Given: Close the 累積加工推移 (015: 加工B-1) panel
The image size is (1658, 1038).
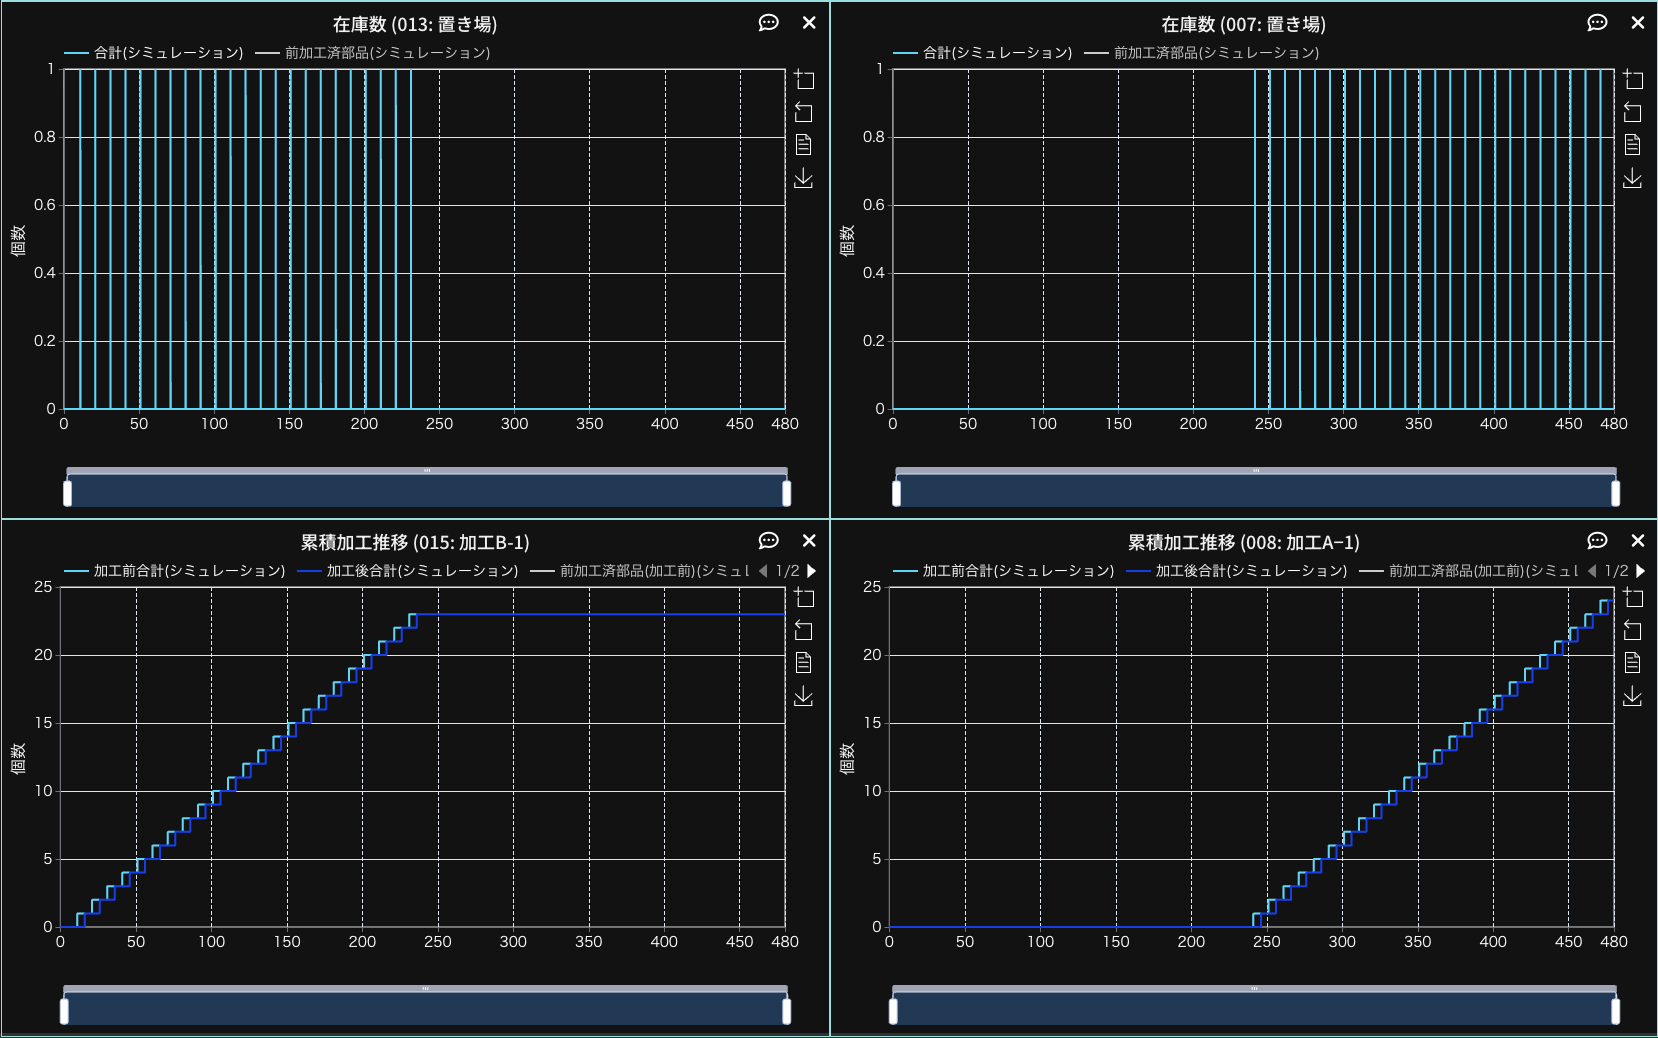Looking at the screenshot, I should [x=809, y=541].
